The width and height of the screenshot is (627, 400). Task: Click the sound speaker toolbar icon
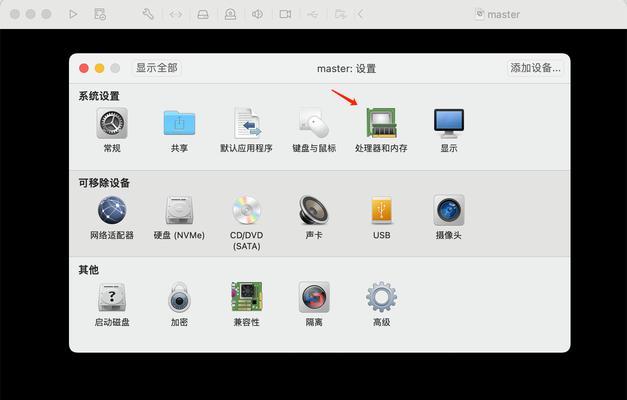click(x=258, y=14)
